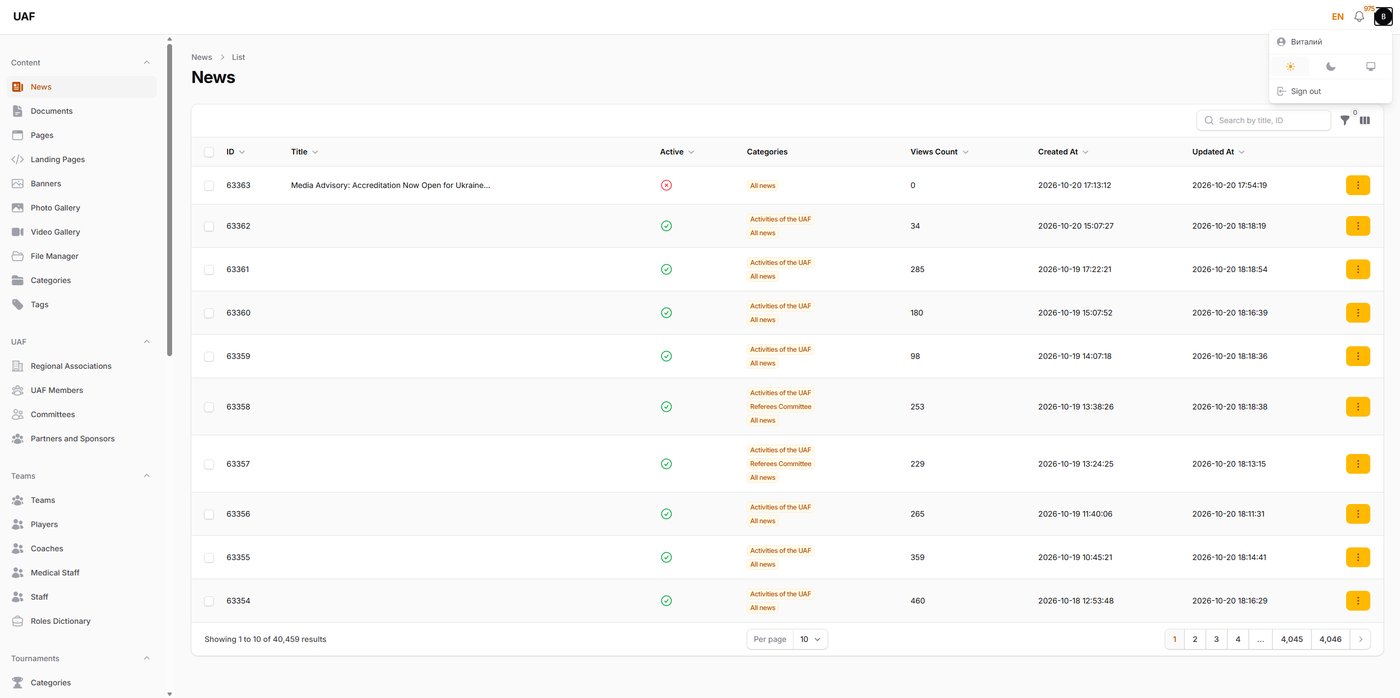Click the UAF logo in header
The width and height of the screenshot is (1400, 698).
(x=24, y=17)
